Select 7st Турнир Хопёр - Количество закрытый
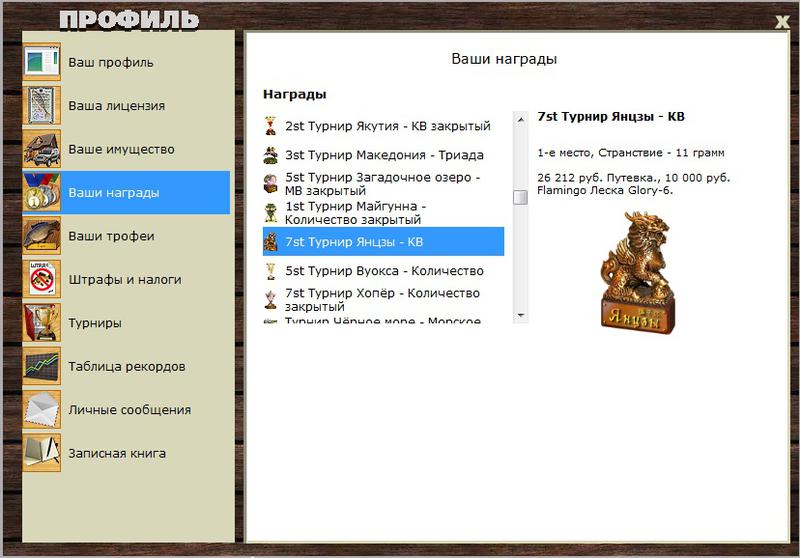 383,299
